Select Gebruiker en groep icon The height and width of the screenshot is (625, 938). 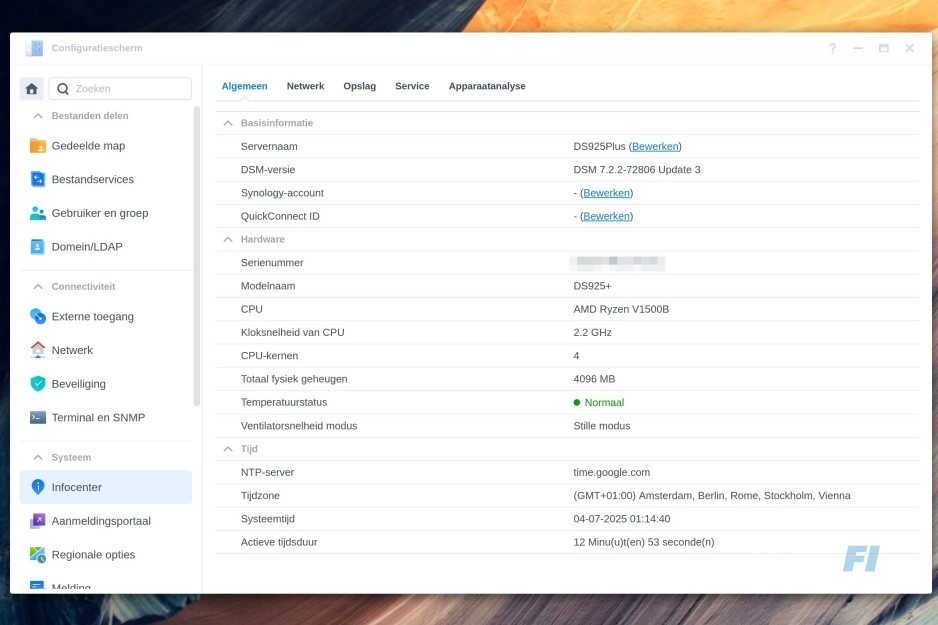coord(38,213)
